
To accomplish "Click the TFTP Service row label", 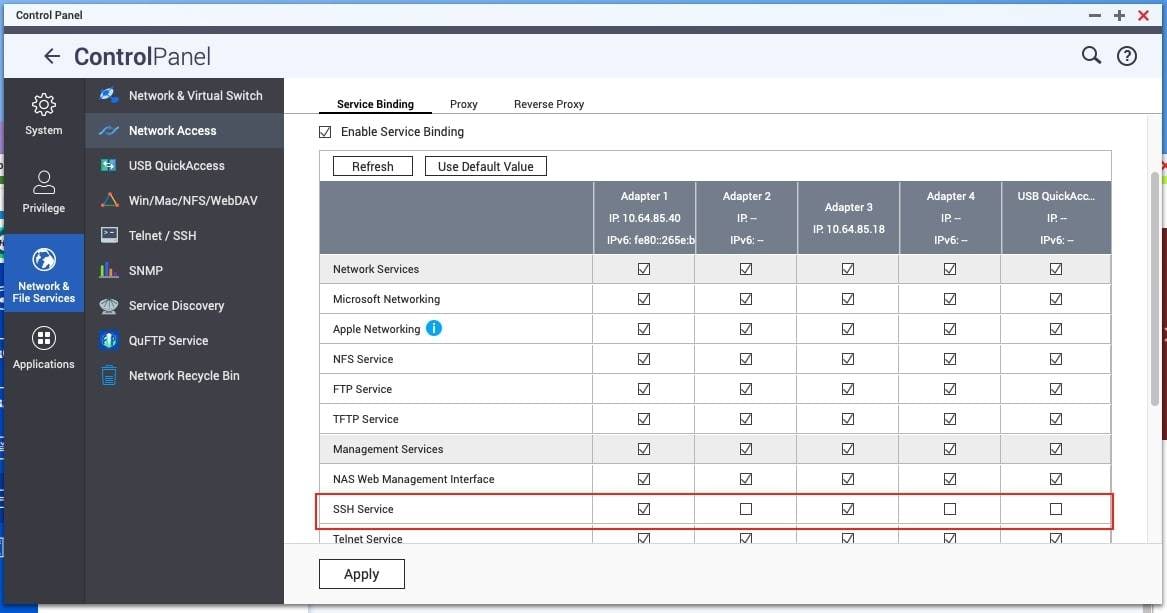I will pyautogui.click(x=365, y=419).
